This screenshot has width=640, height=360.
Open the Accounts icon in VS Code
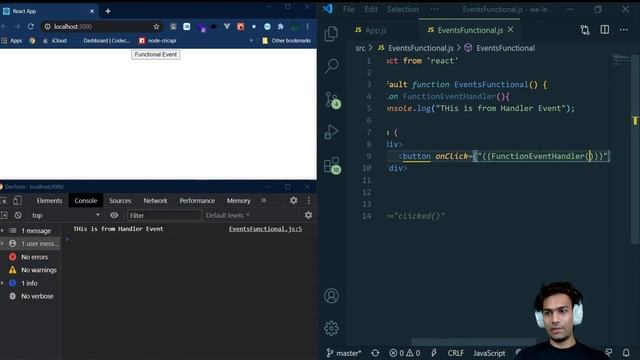[331, 296]
